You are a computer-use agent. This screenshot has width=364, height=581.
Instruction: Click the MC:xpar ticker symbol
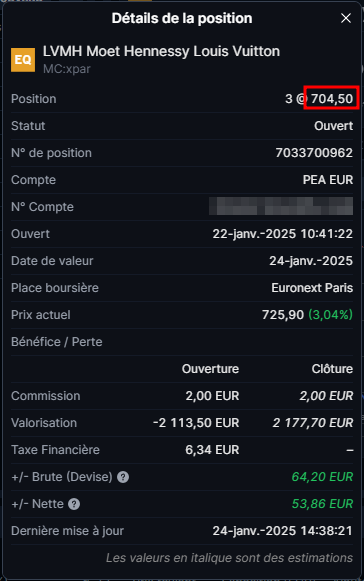click(x=67, y=69)
